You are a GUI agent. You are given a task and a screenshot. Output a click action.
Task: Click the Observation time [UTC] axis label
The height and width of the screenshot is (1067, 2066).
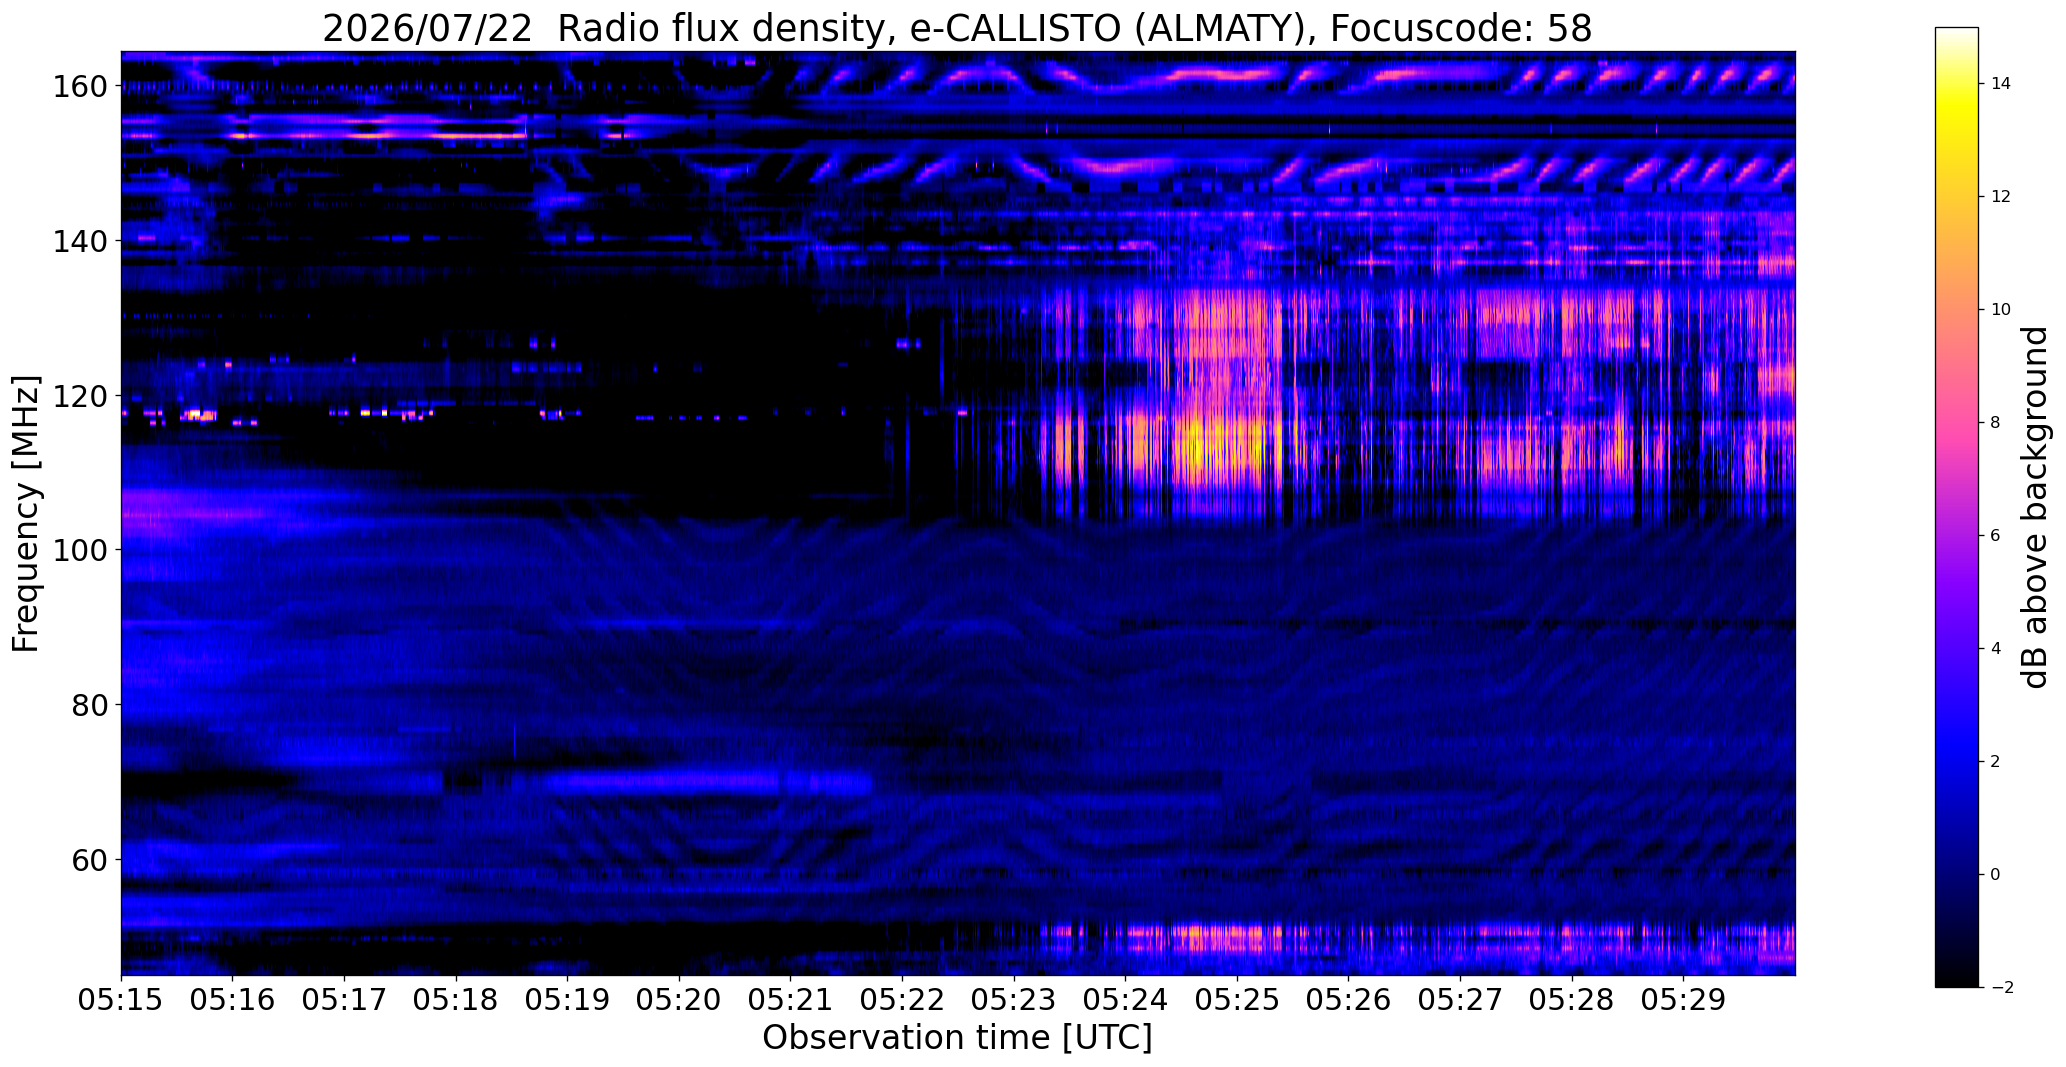pos(957,1038)
